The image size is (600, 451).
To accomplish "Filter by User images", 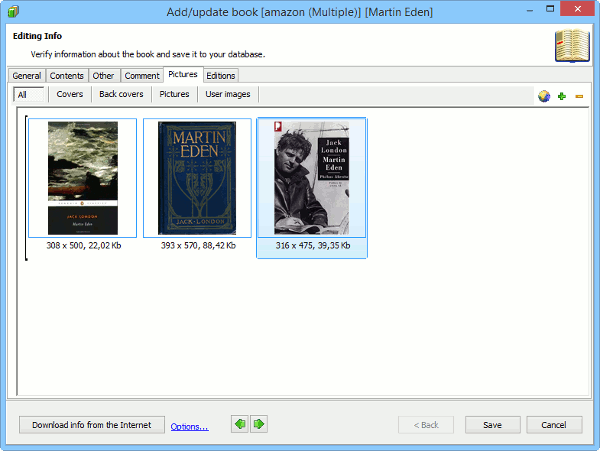I will click(x=228, y=94).
